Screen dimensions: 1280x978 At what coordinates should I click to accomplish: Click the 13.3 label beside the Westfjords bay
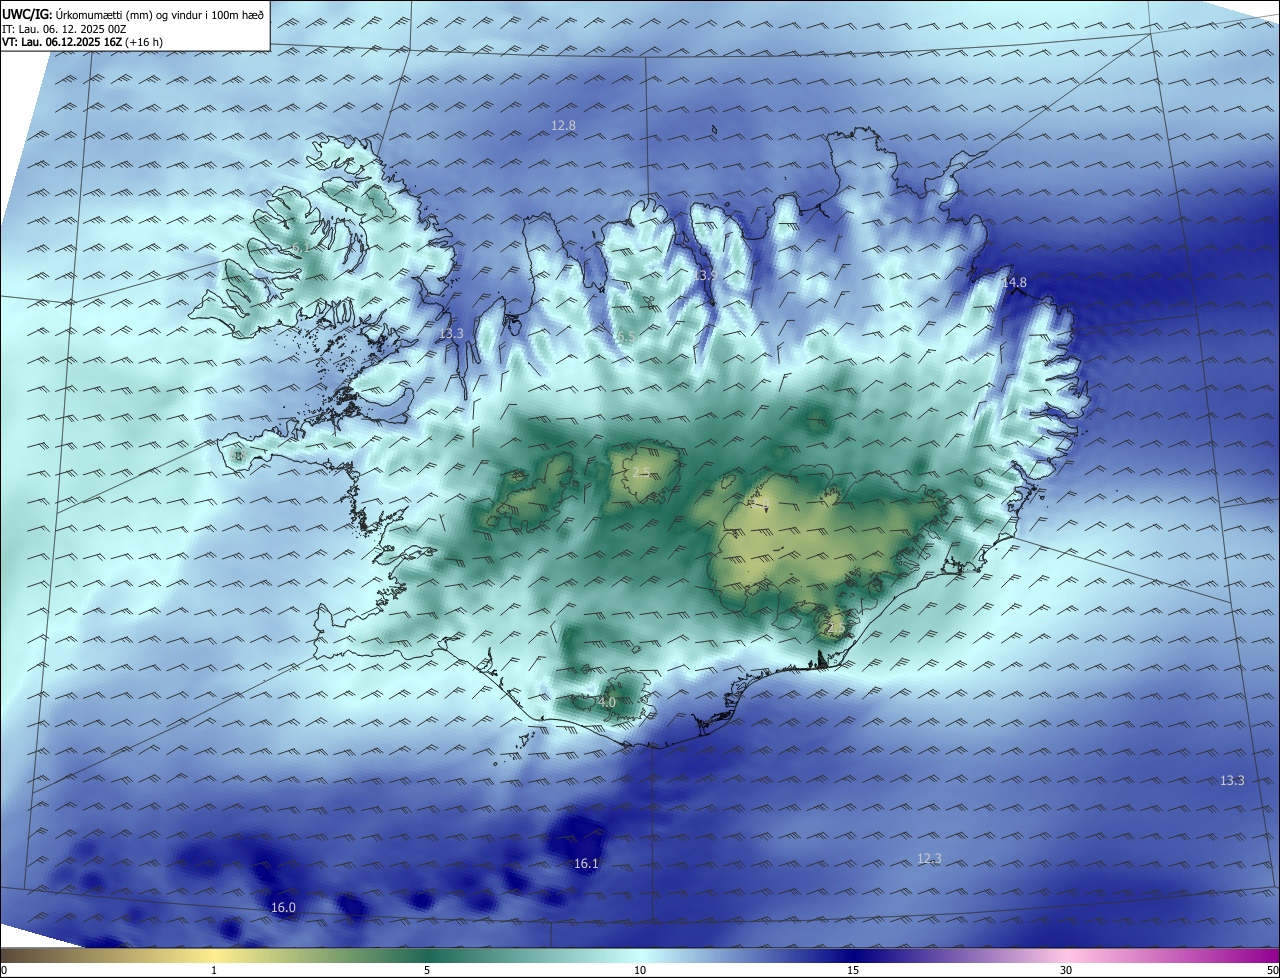click(451, 333)
